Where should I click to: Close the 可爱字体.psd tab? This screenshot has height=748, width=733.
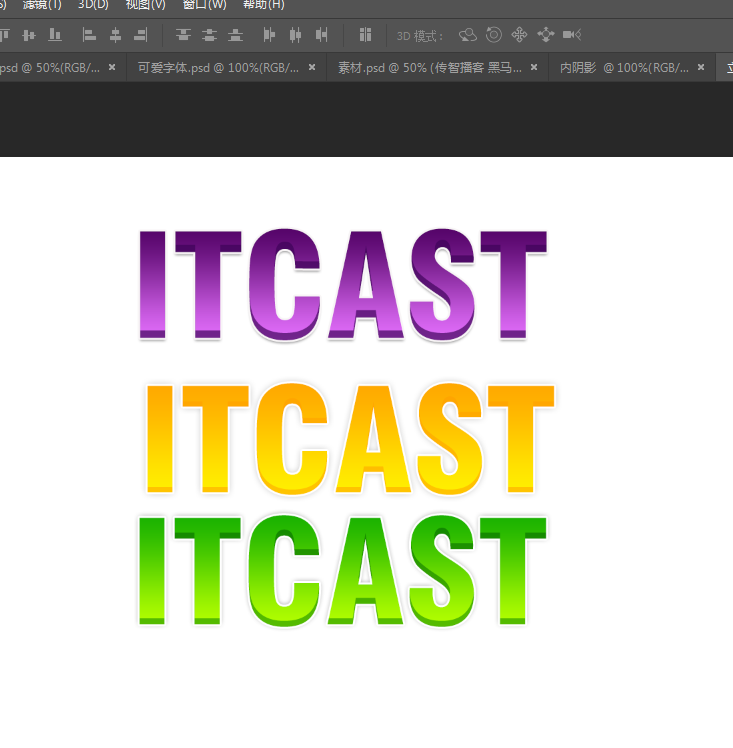[x=312, y=67]
